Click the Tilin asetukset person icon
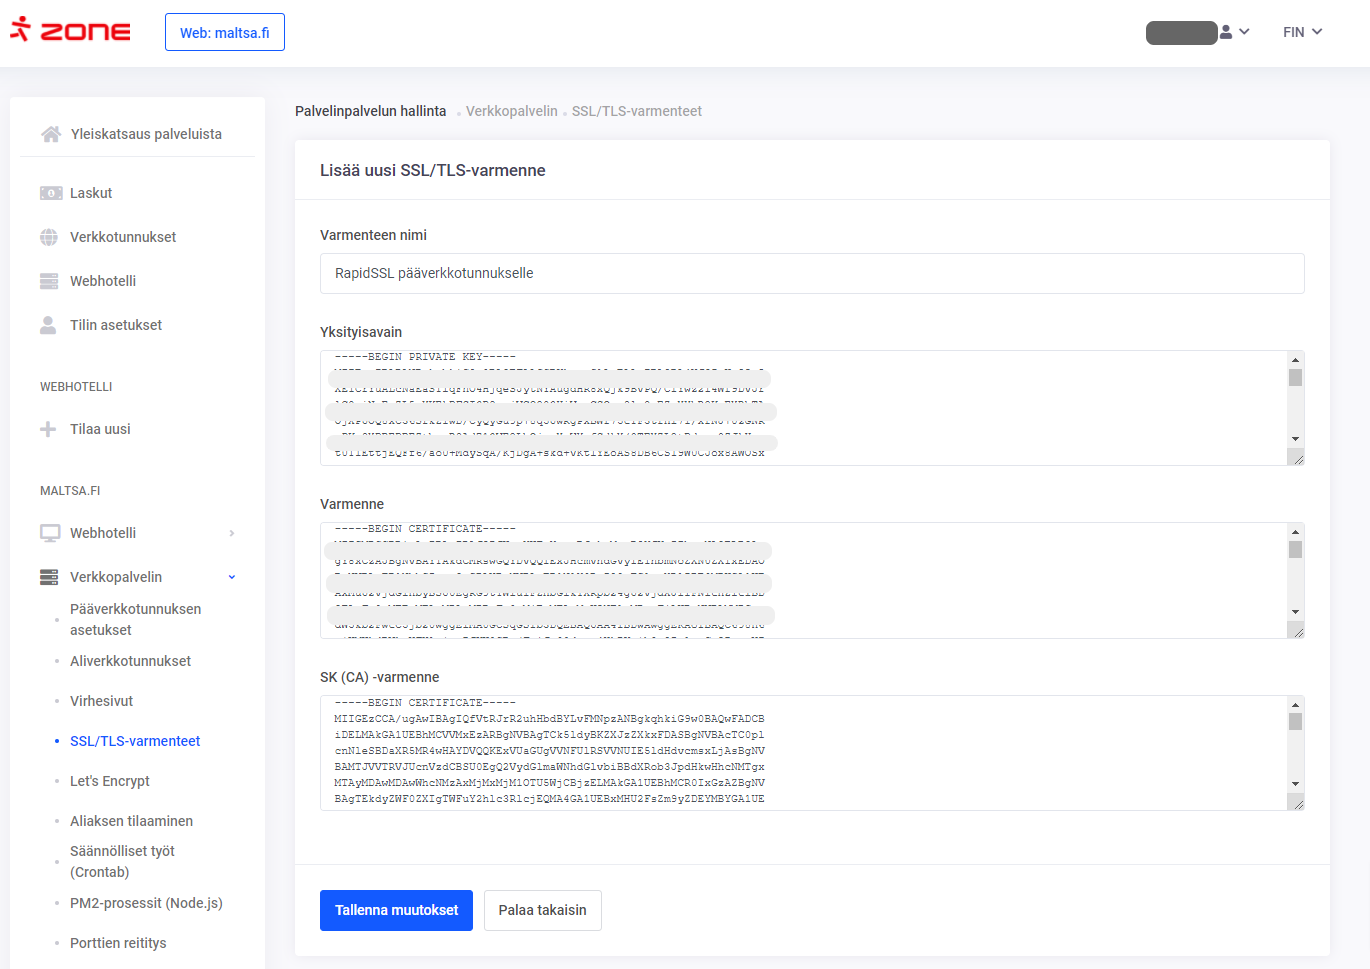Screen dimensions: 1370x969 click(x=48, y=325)
